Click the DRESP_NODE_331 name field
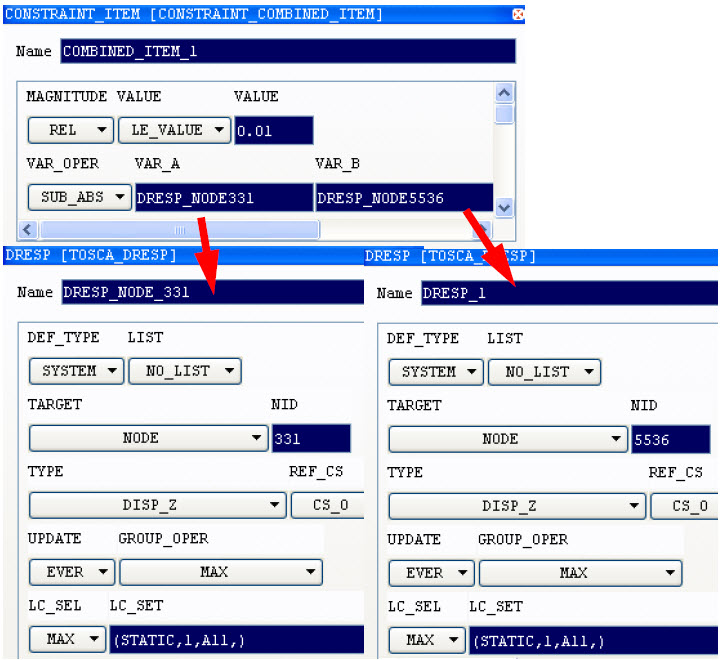 coord(212,292)
